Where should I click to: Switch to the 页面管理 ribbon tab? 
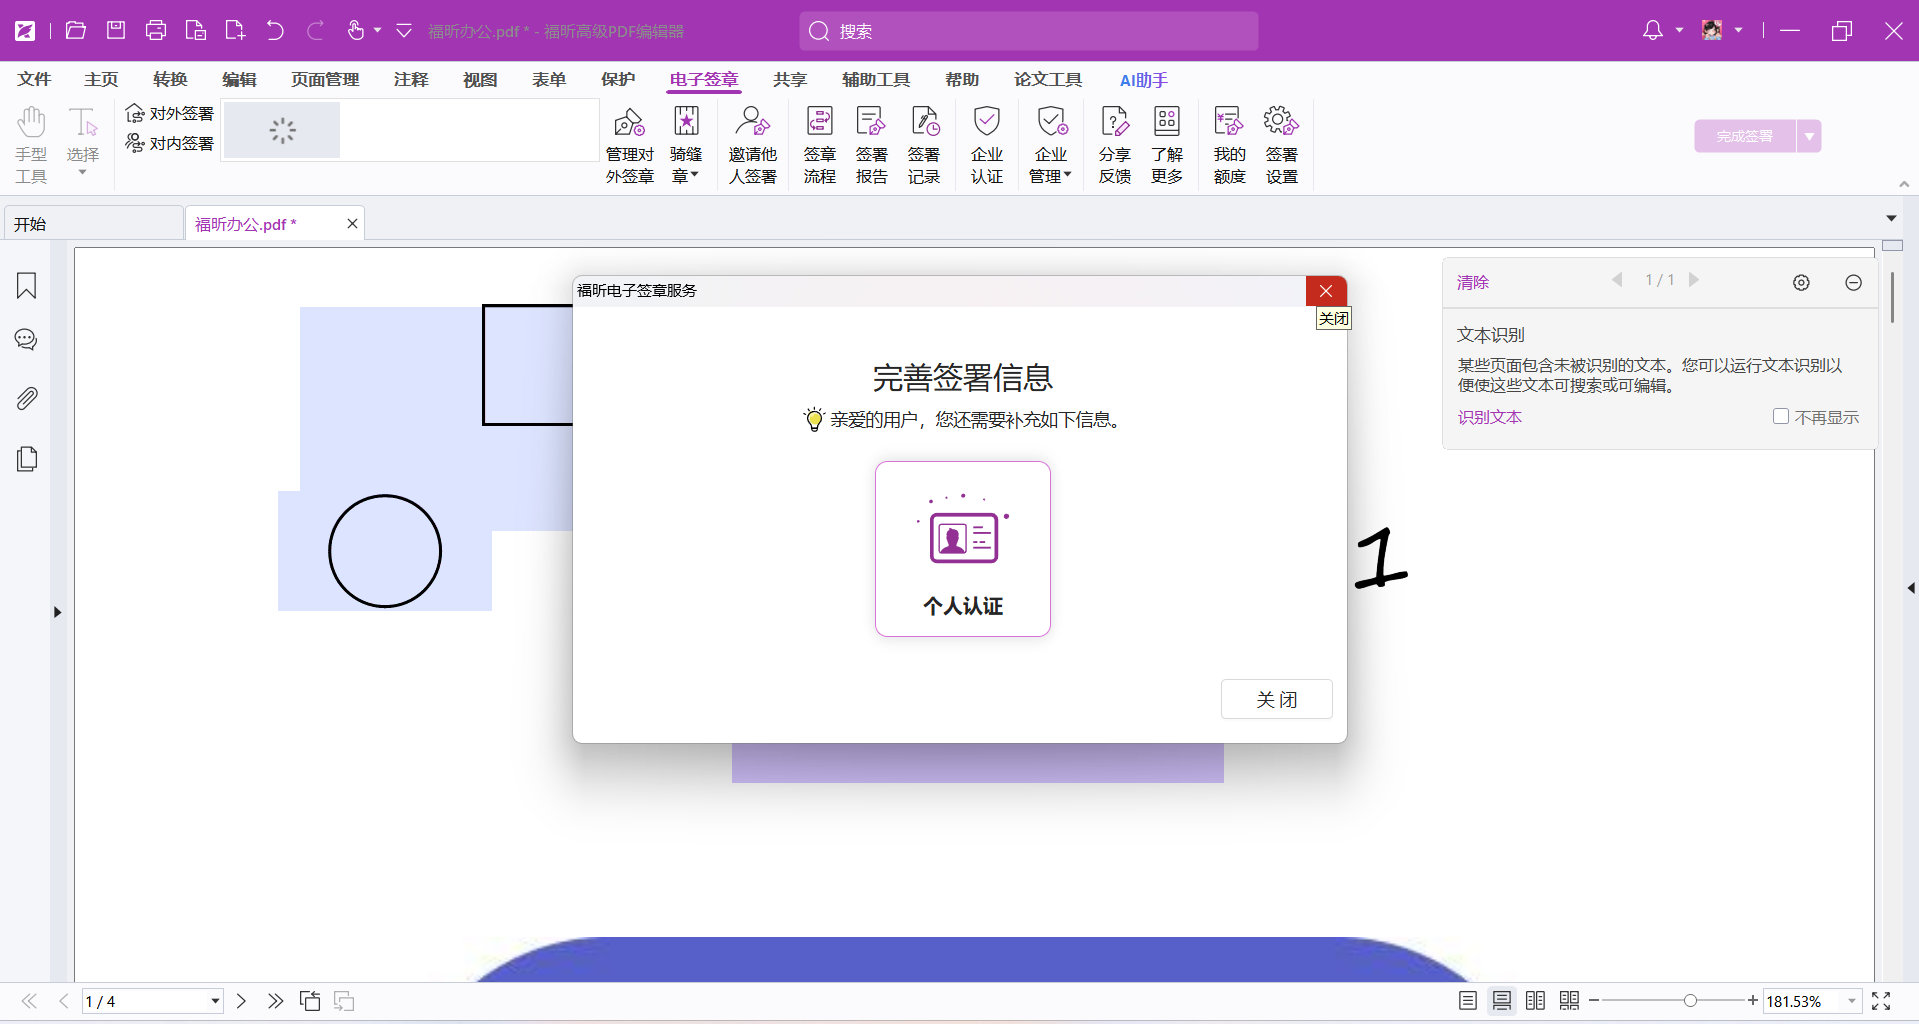point(325,80)
